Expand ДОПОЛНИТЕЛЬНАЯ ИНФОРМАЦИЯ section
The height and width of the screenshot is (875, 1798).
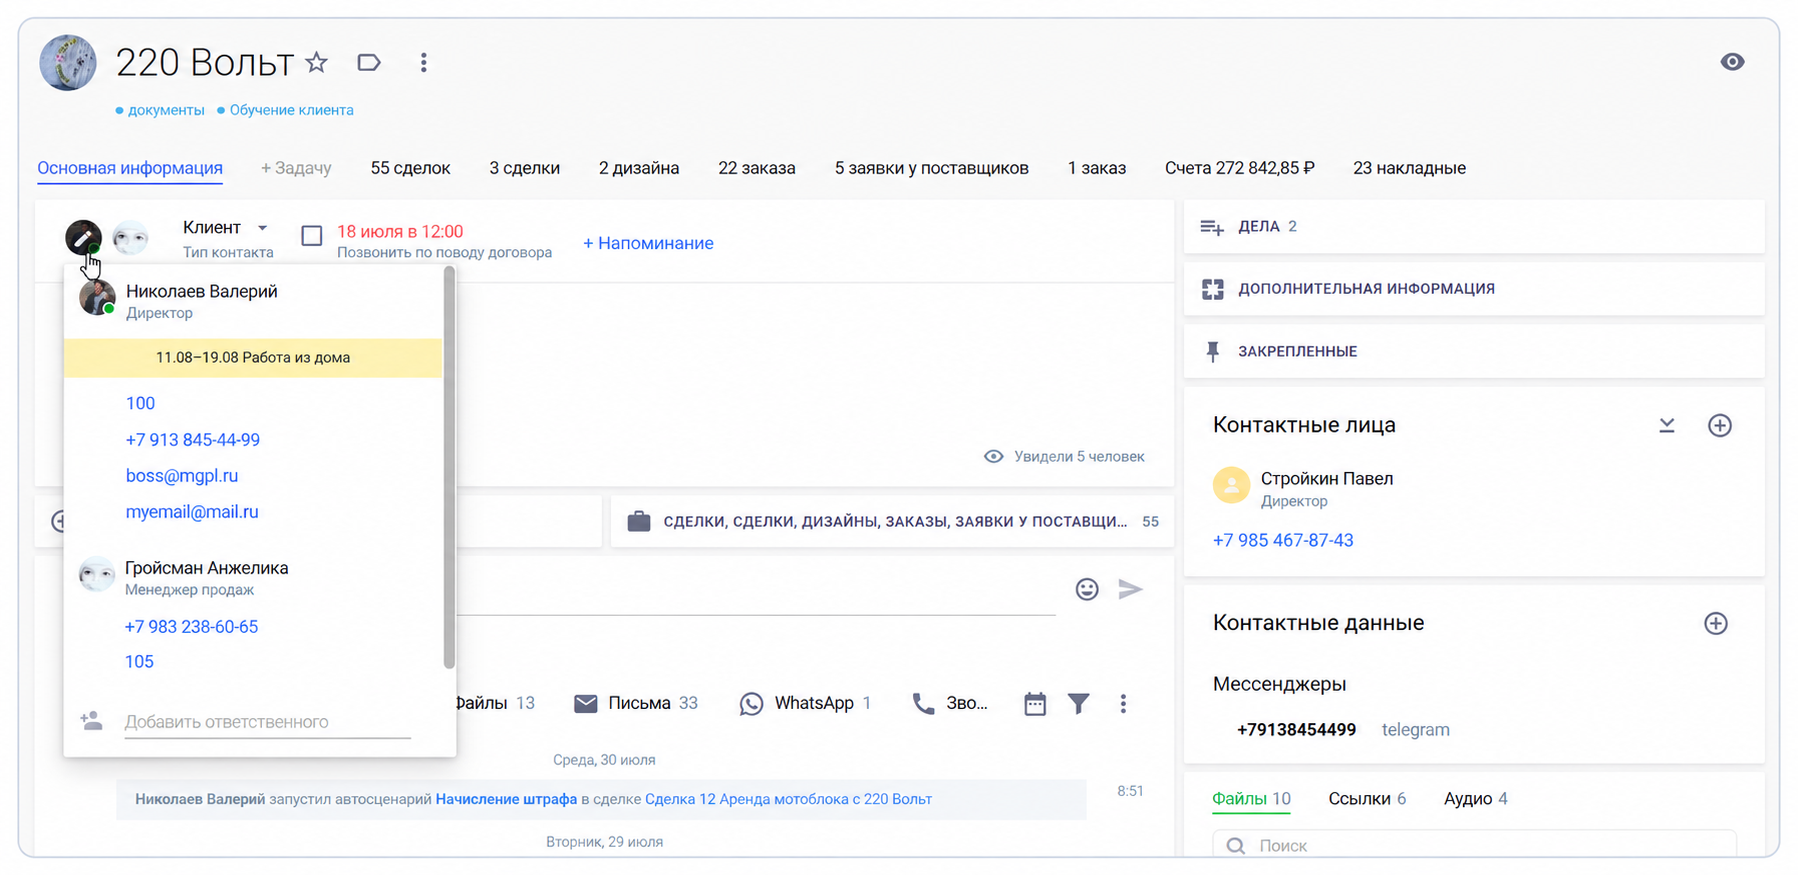pyautogui.click(x=1474, y=289)
